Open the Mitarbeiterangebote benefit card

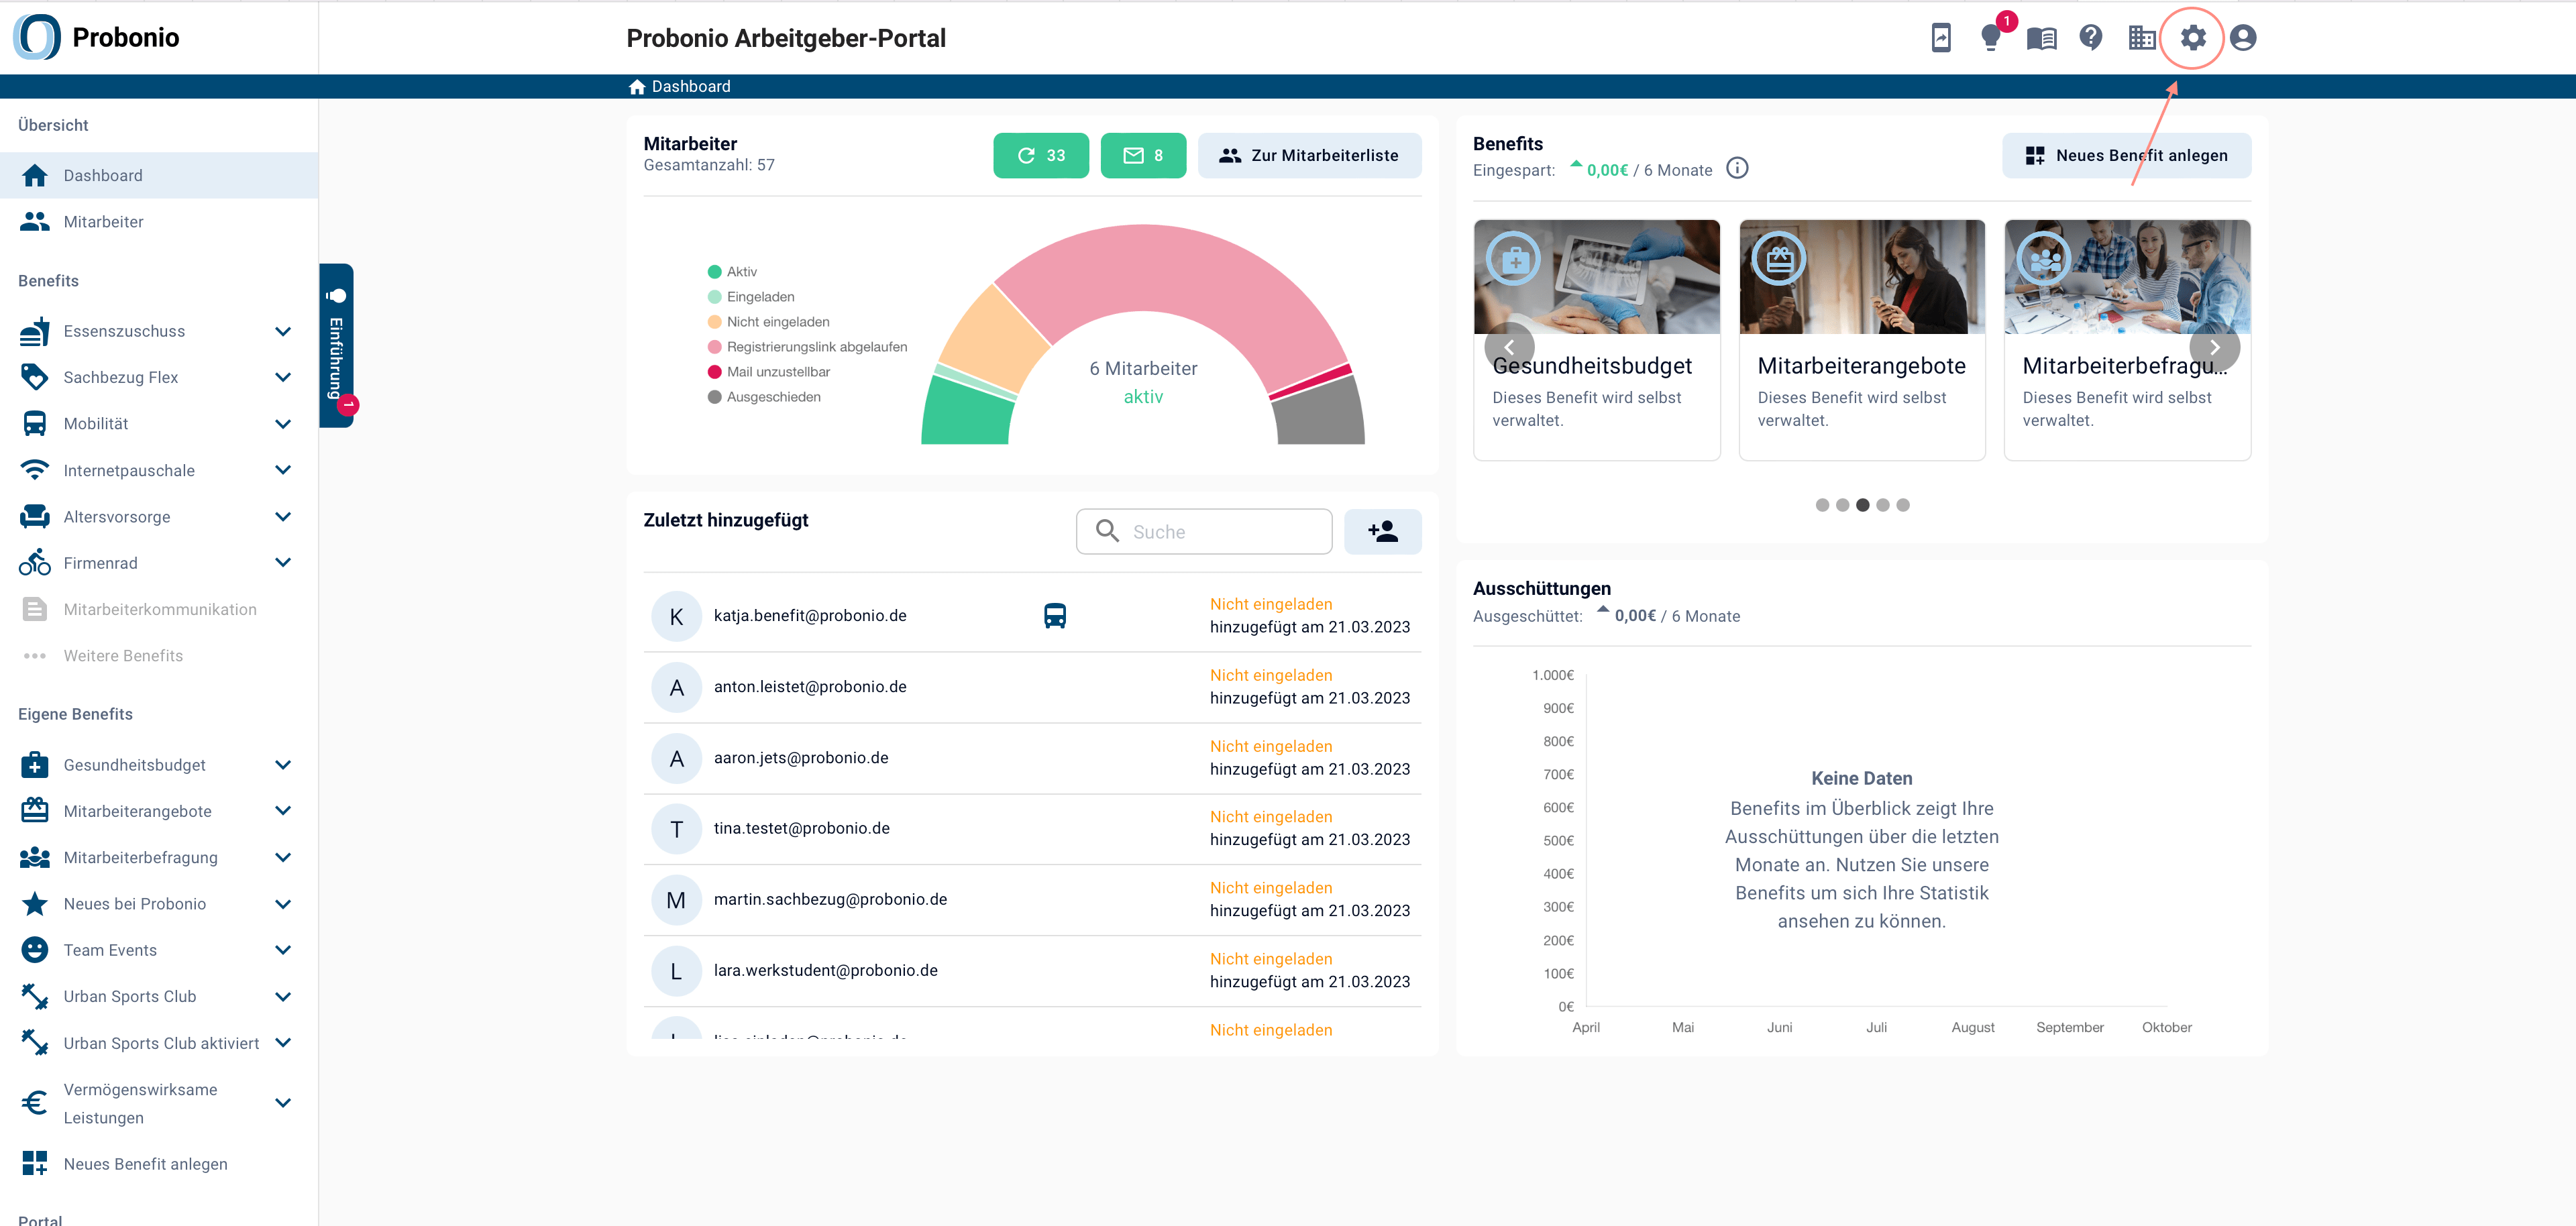pos(1862,340)
